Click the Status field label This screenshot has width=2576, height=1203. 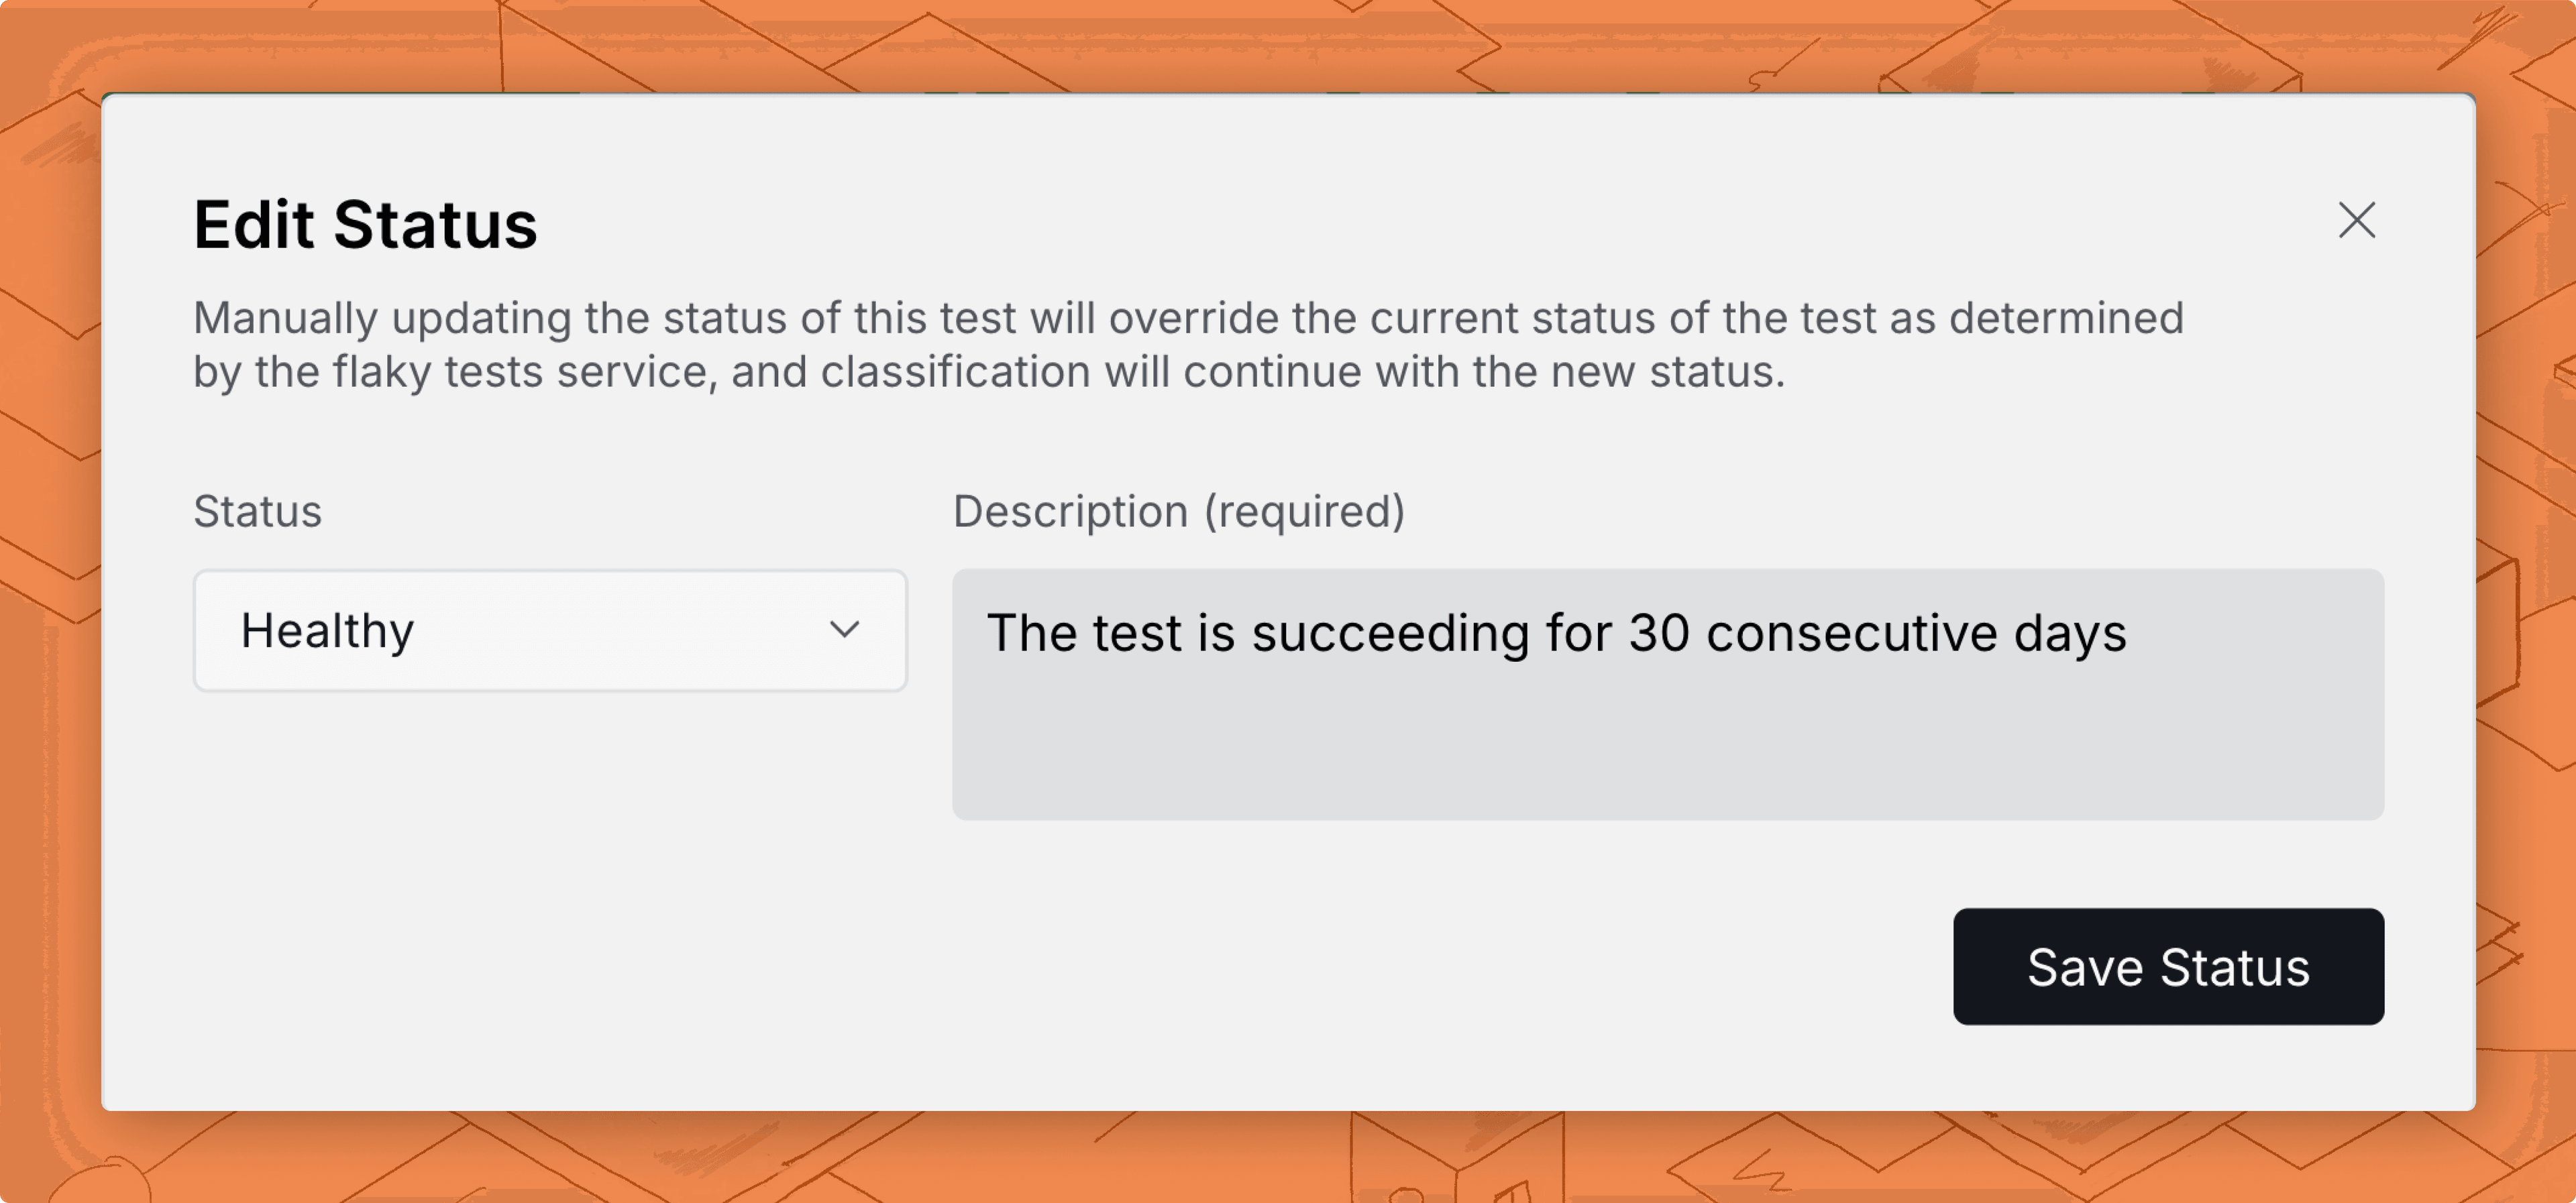257,511
